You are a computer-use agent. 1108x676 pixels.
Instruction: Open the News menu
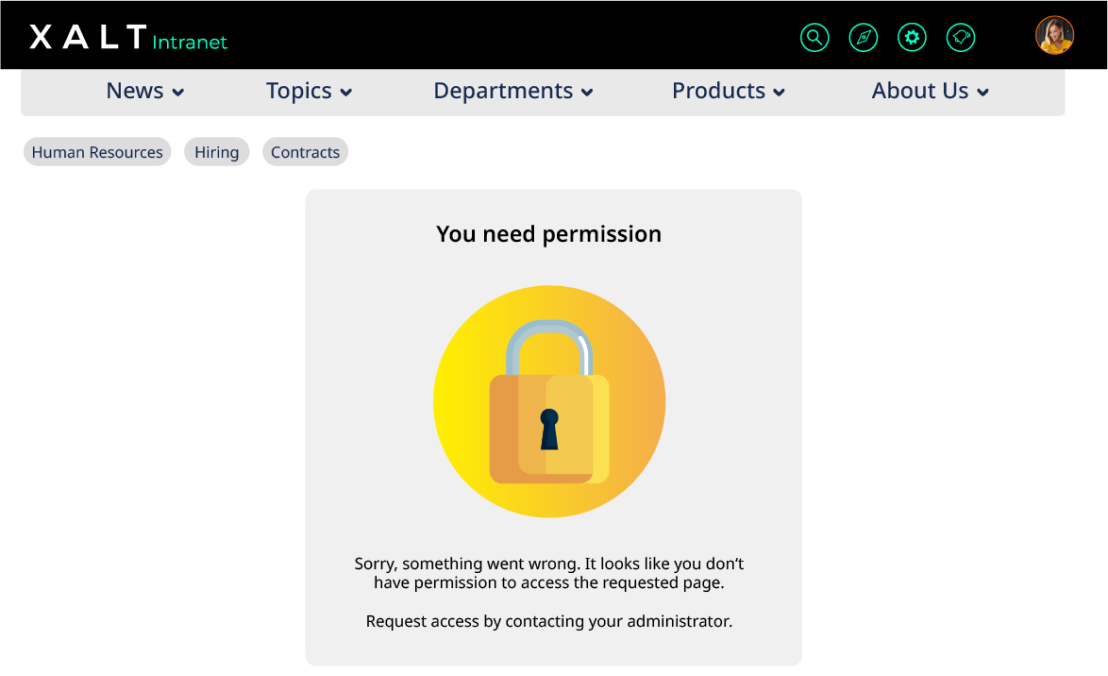pyautogui.click(x=134, y=91)
